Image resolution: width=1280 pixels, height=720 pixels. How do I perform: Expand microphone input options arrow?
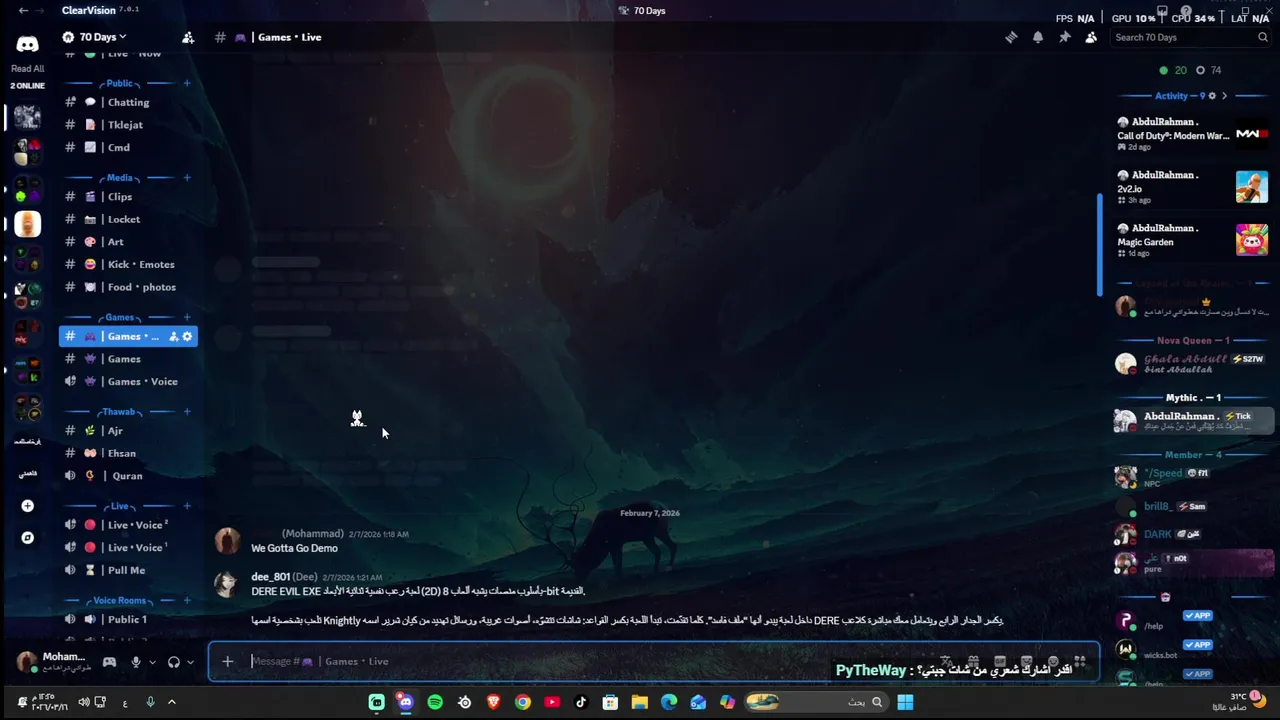152,662
